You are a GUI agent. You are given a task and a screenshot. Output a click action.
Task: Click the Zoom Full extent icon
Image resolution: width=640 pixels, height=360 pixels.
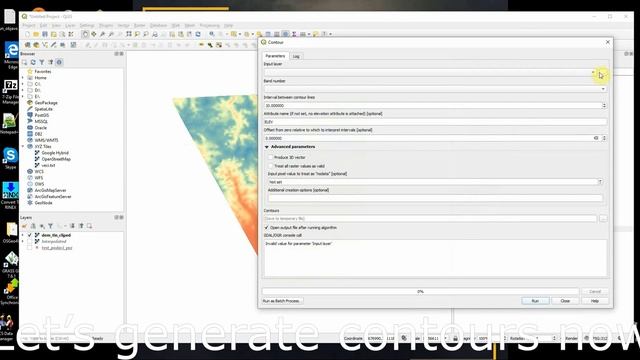click(x=129, y=34)
